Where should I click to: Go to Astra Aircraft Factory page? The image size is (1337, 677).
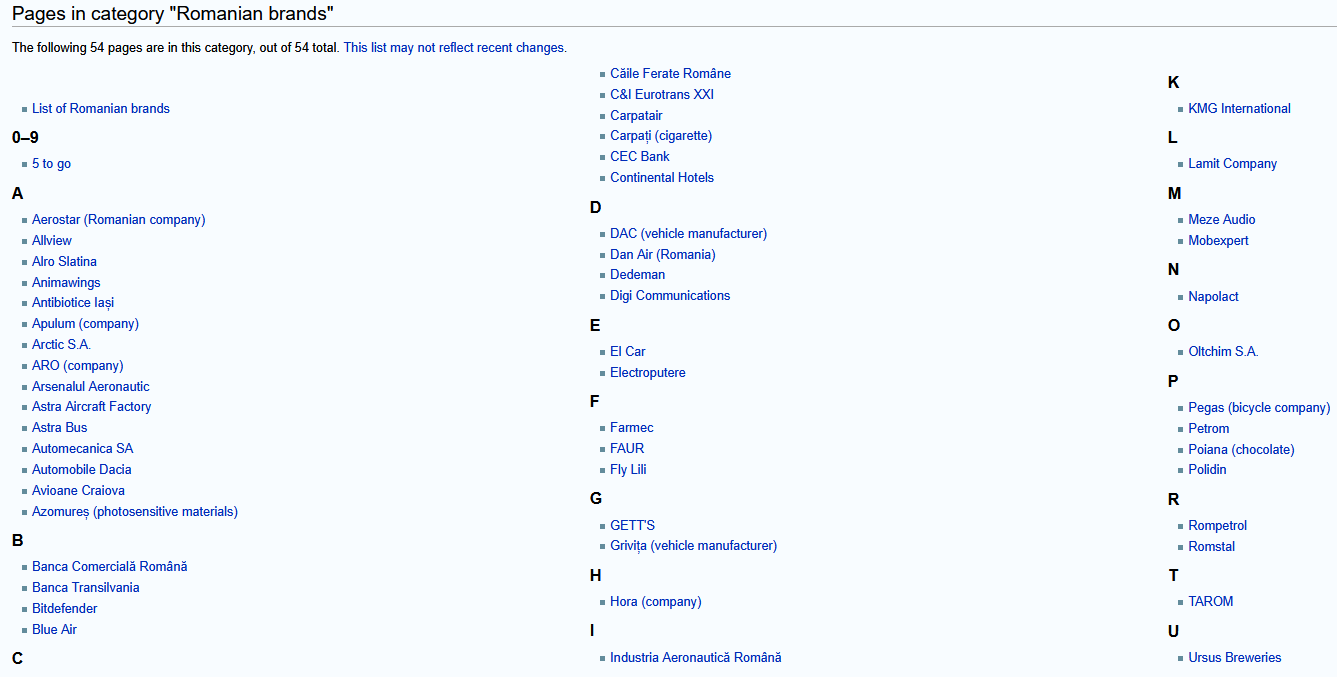pos(92,406)
